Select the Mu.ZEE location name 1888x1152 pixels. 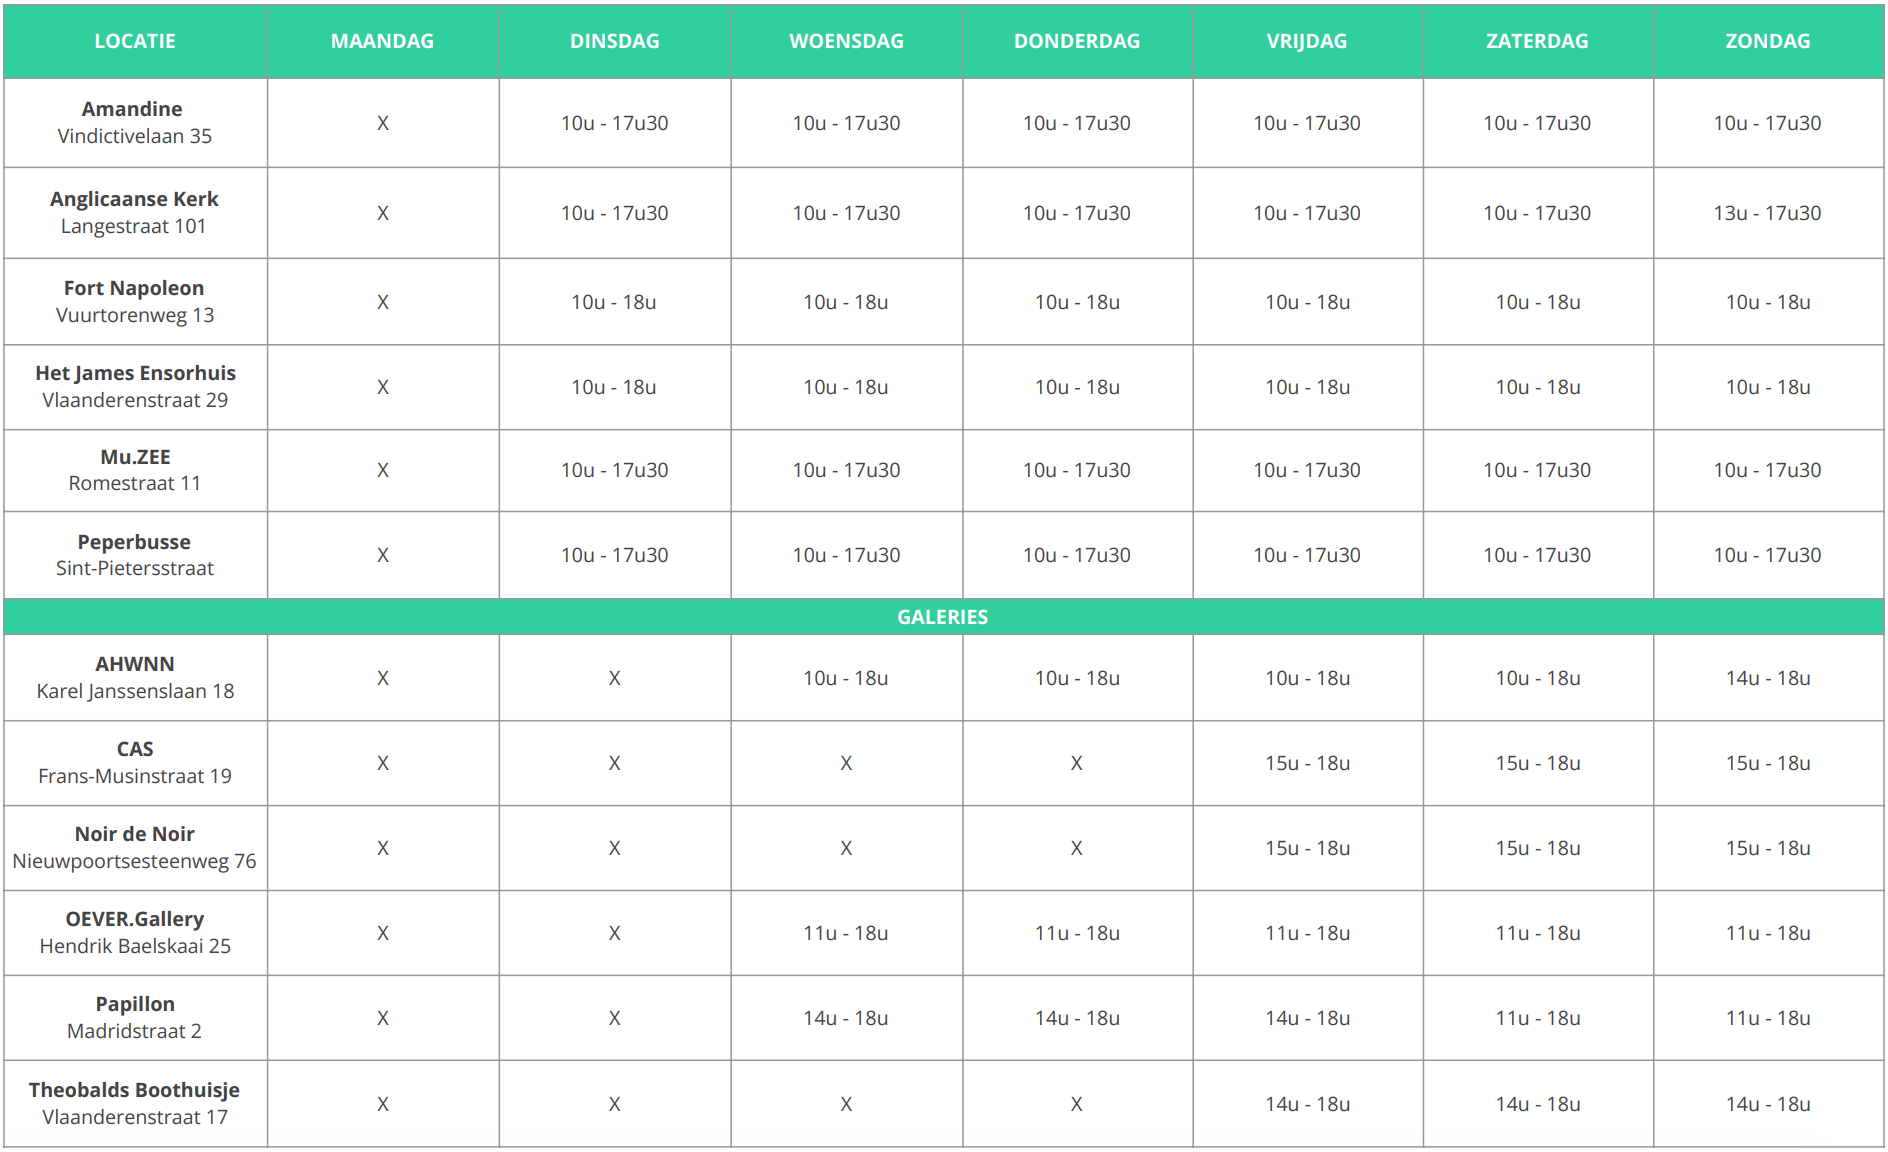coord(135,457)
